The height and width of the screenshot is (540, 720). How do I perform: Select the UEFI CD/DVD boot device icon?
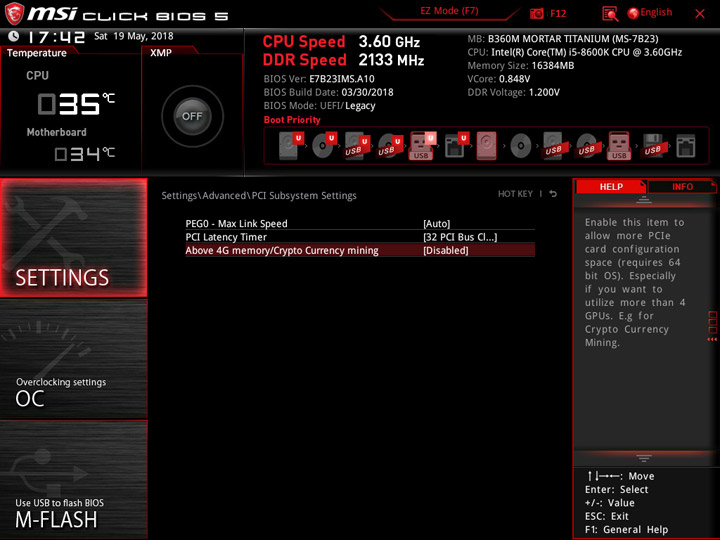click(x=324, y=146)
